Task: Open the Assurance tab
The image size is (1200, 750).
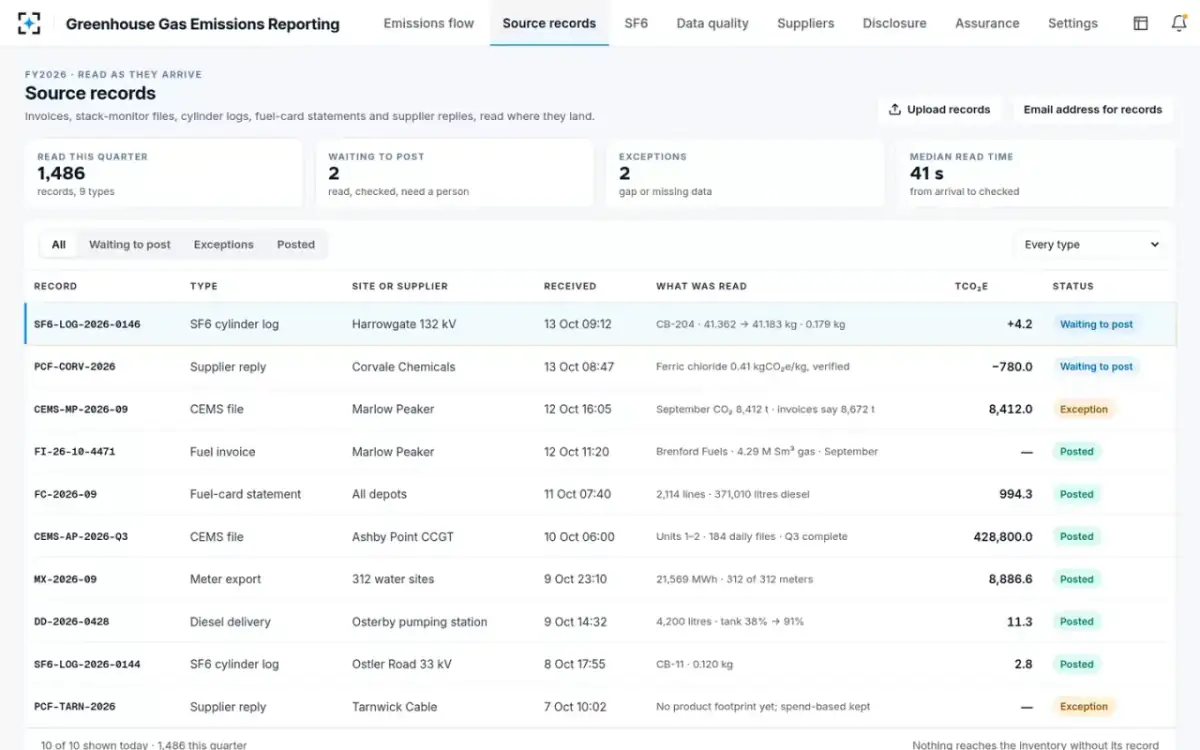Action: click(987, 23)
